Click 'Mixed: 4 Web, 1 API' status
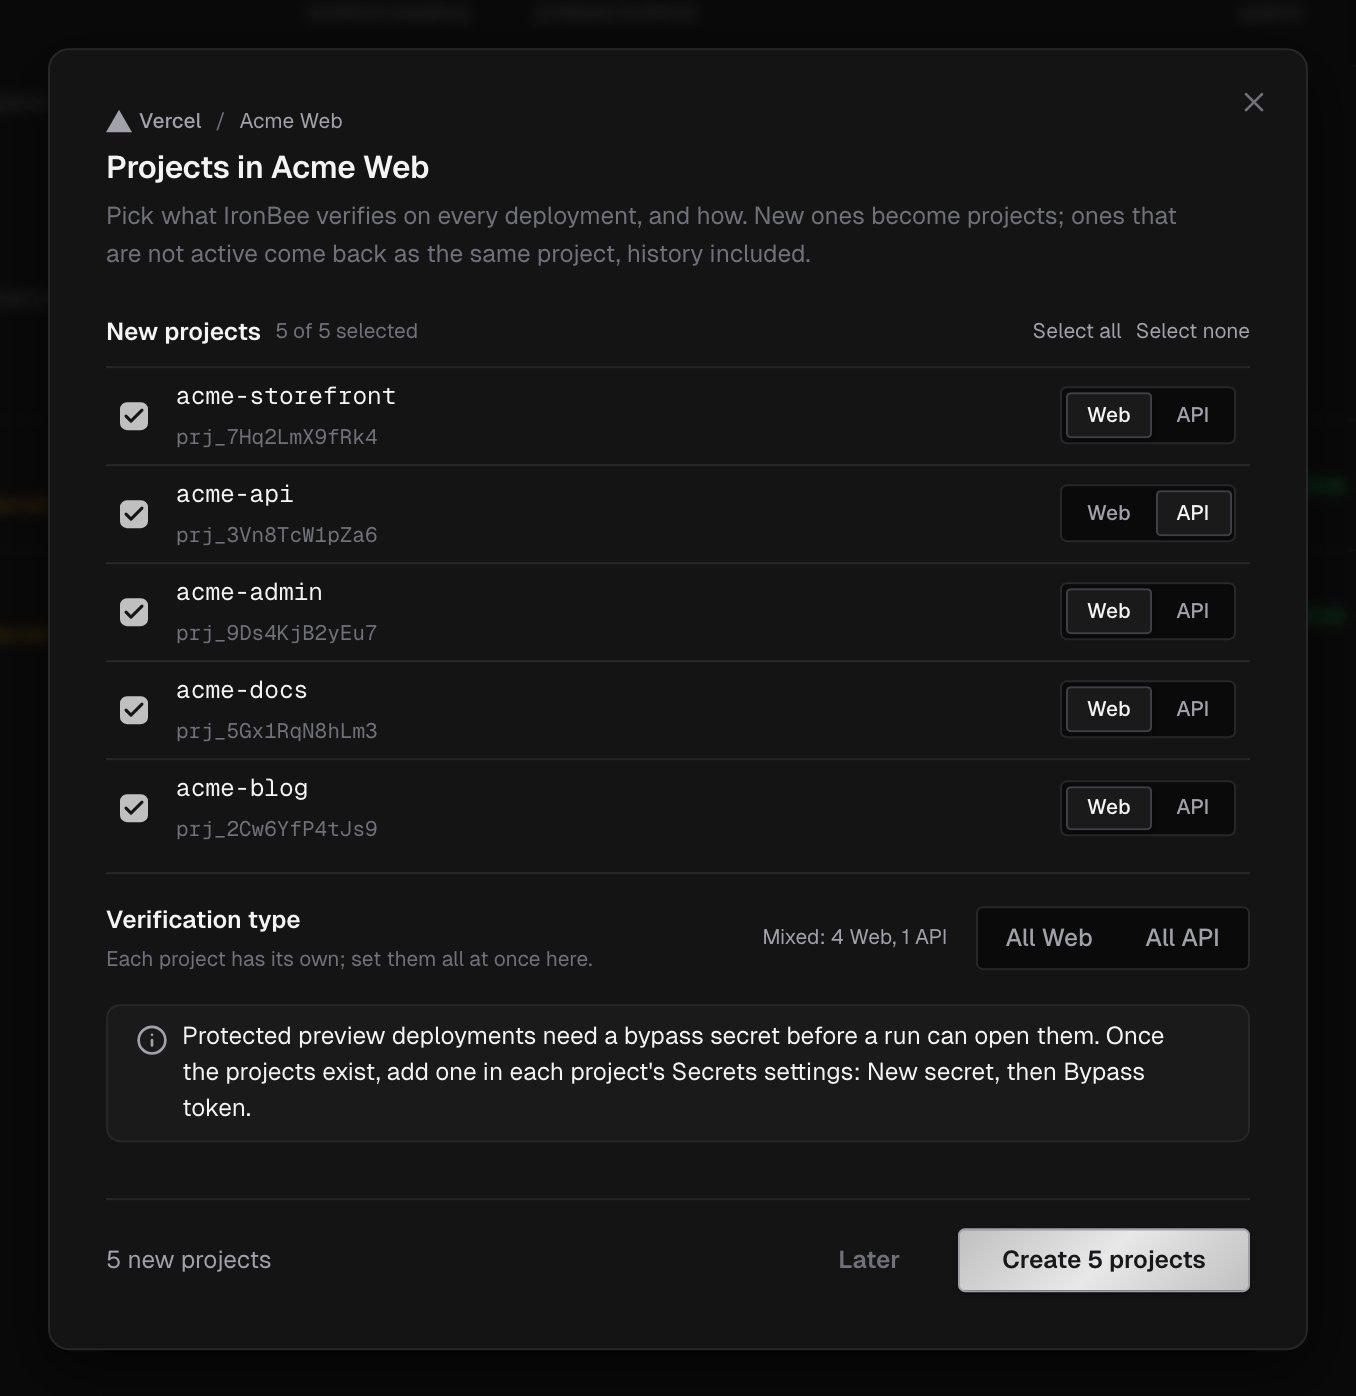Image resolution: width=1356 pixels, height=1396 pixels. click(854, 937)
